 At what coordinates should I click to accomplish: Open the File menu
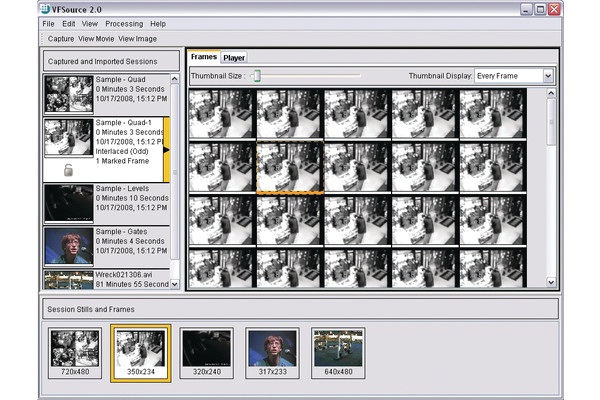coord(48,23)
